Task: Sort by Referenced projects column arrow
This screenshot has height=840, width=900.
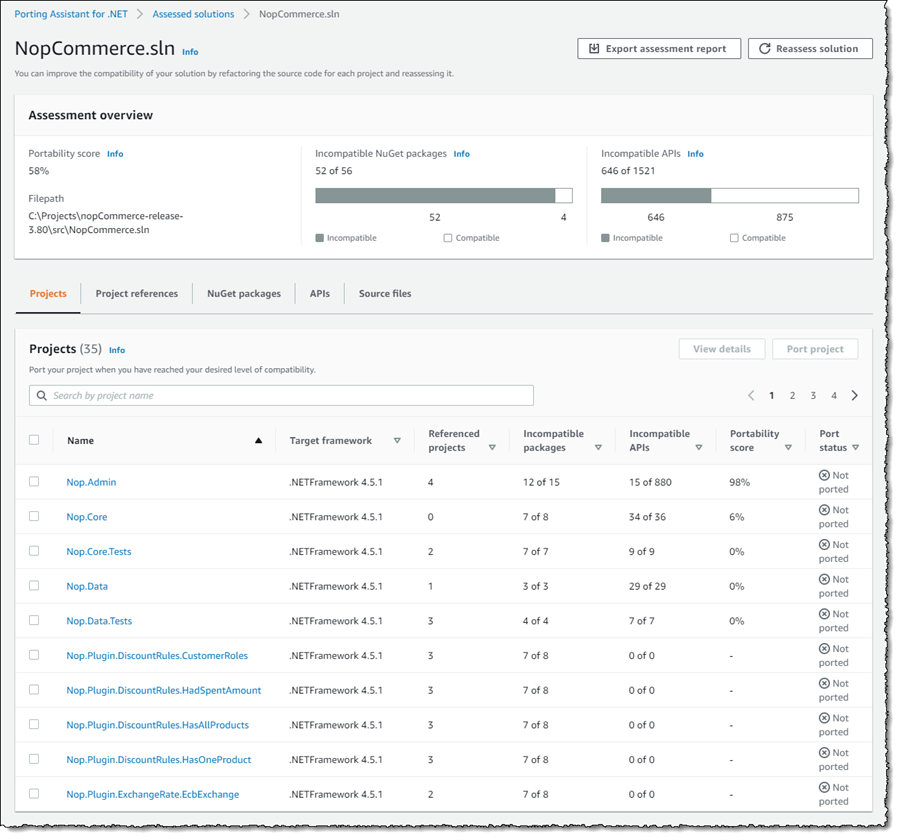Action: [x=492, y=448]
